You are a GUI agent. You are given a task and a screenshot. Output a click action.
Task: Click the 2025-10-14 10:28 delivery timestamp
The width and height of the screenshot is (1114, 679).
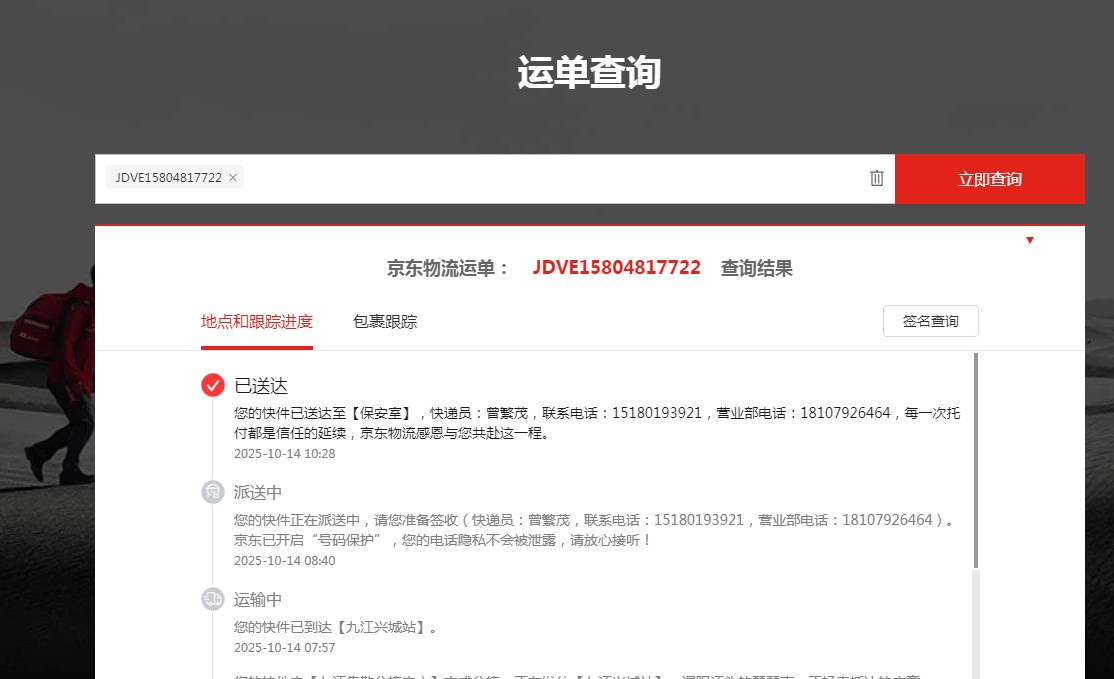[x=285, y=454]
